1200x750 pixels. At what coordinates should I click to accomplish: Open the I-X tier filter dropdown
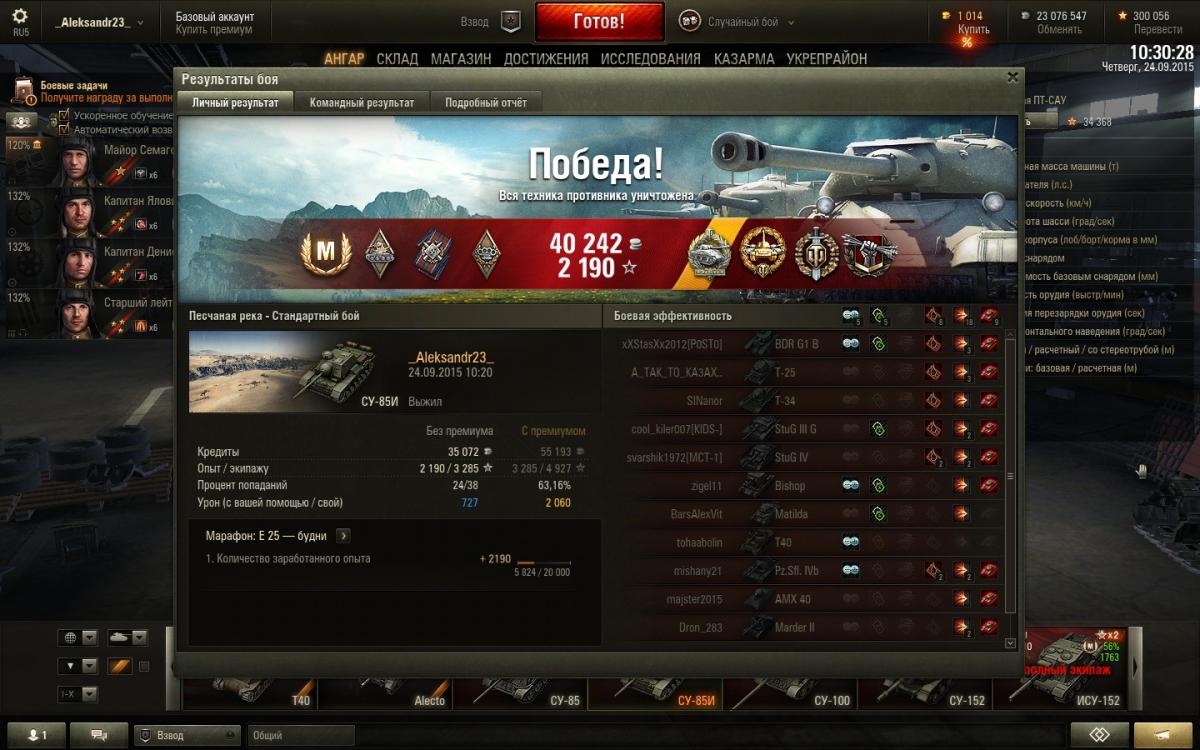pyautogui.click(x=79, y=694)
